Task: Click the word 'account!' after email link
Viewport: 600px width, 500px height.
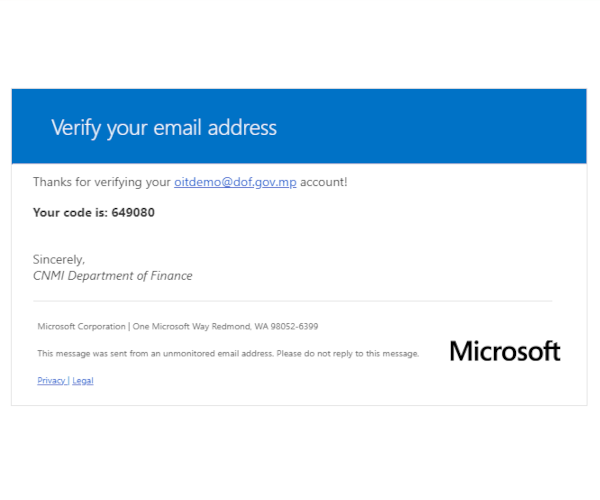Action: [324, 182]
